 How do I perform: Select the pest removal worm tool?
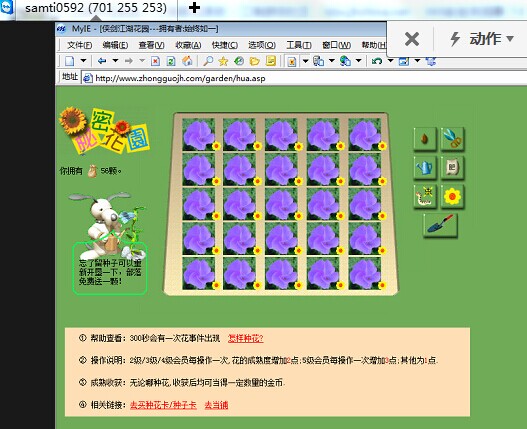click(425, 196)
